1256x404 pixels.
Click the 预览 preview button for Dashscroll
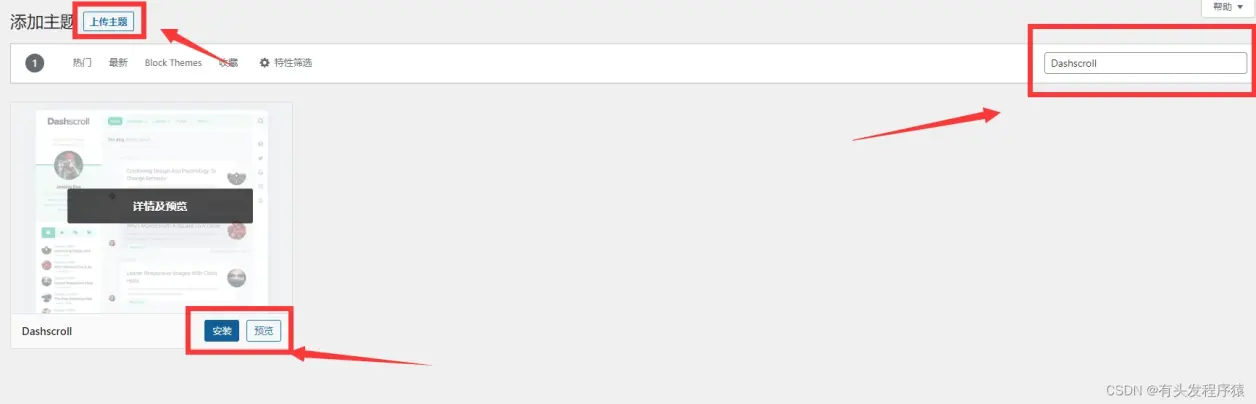coord(263,331)
